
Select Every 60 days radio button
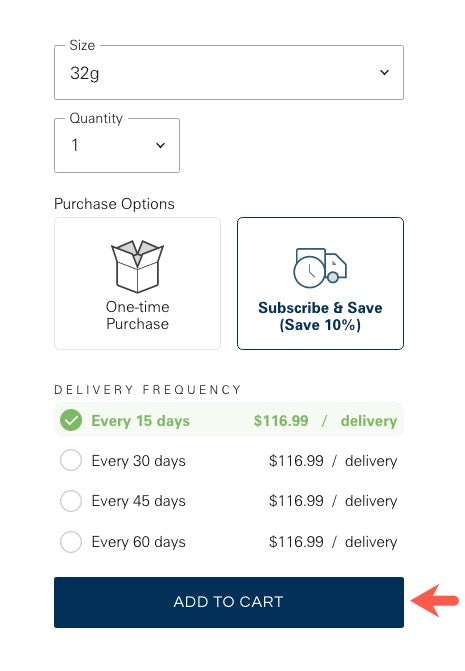tap(71, 542)
